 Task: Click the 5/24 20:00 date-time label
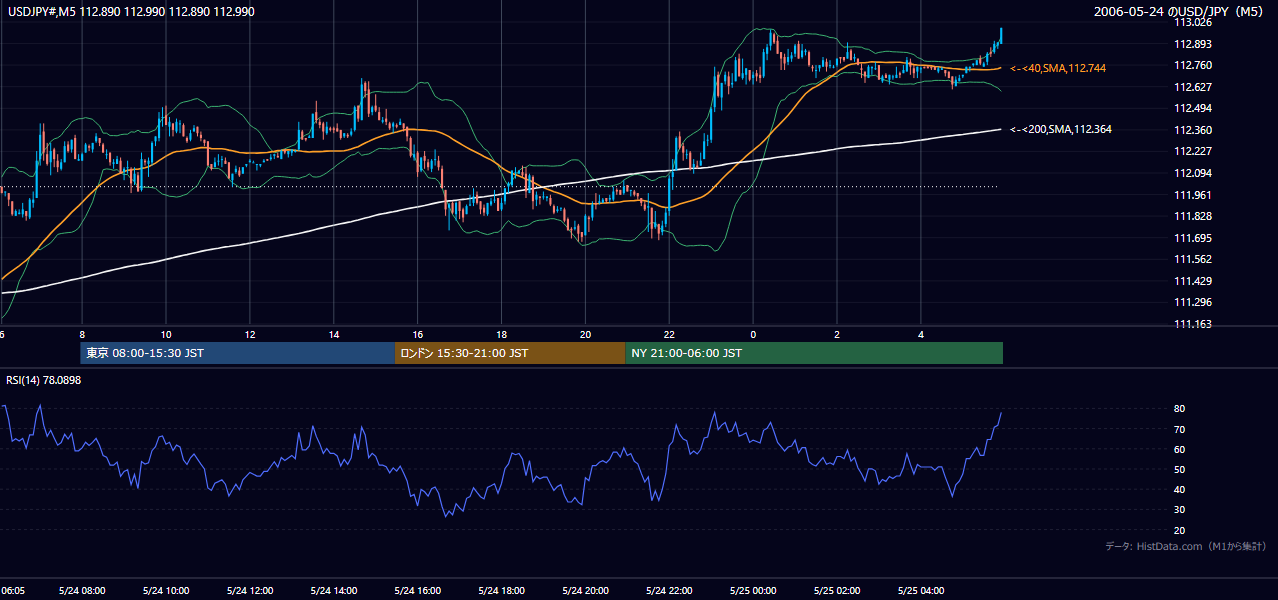[x=586, y=591]
